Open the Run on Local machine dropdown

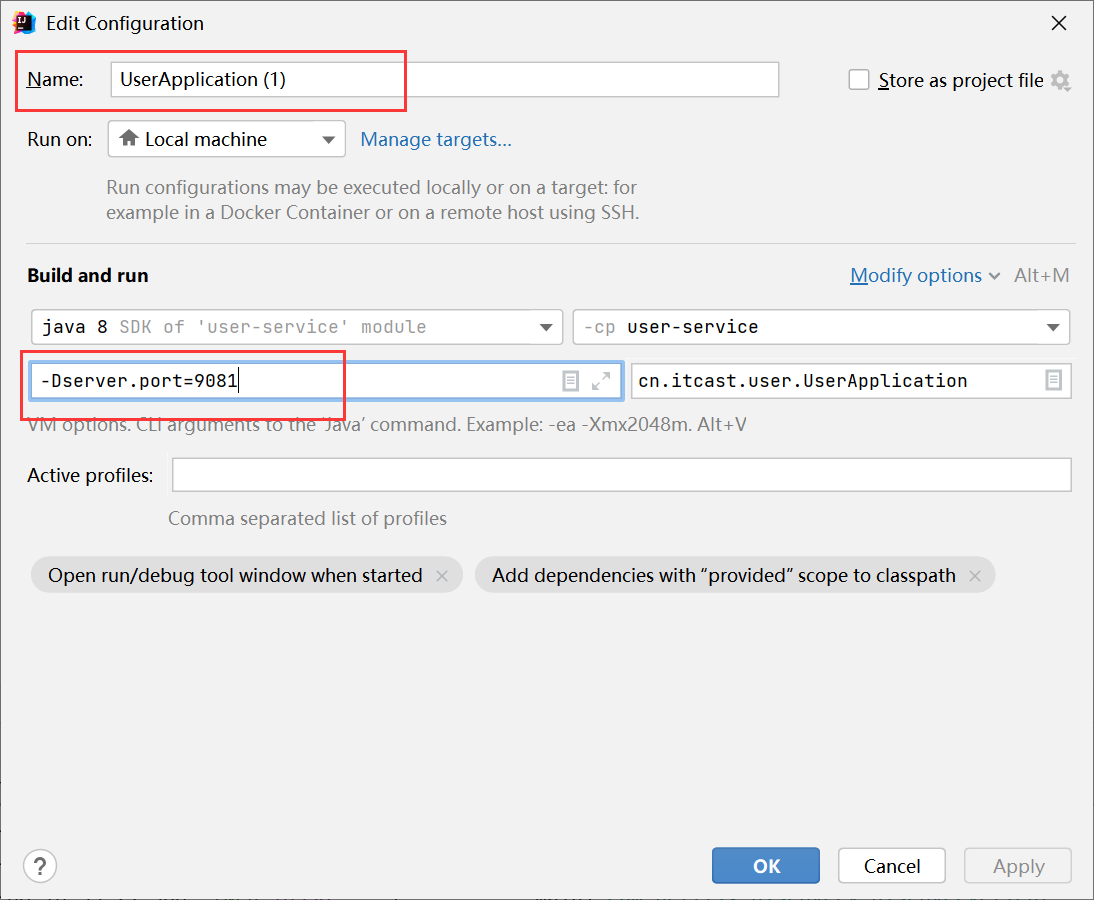227,139
